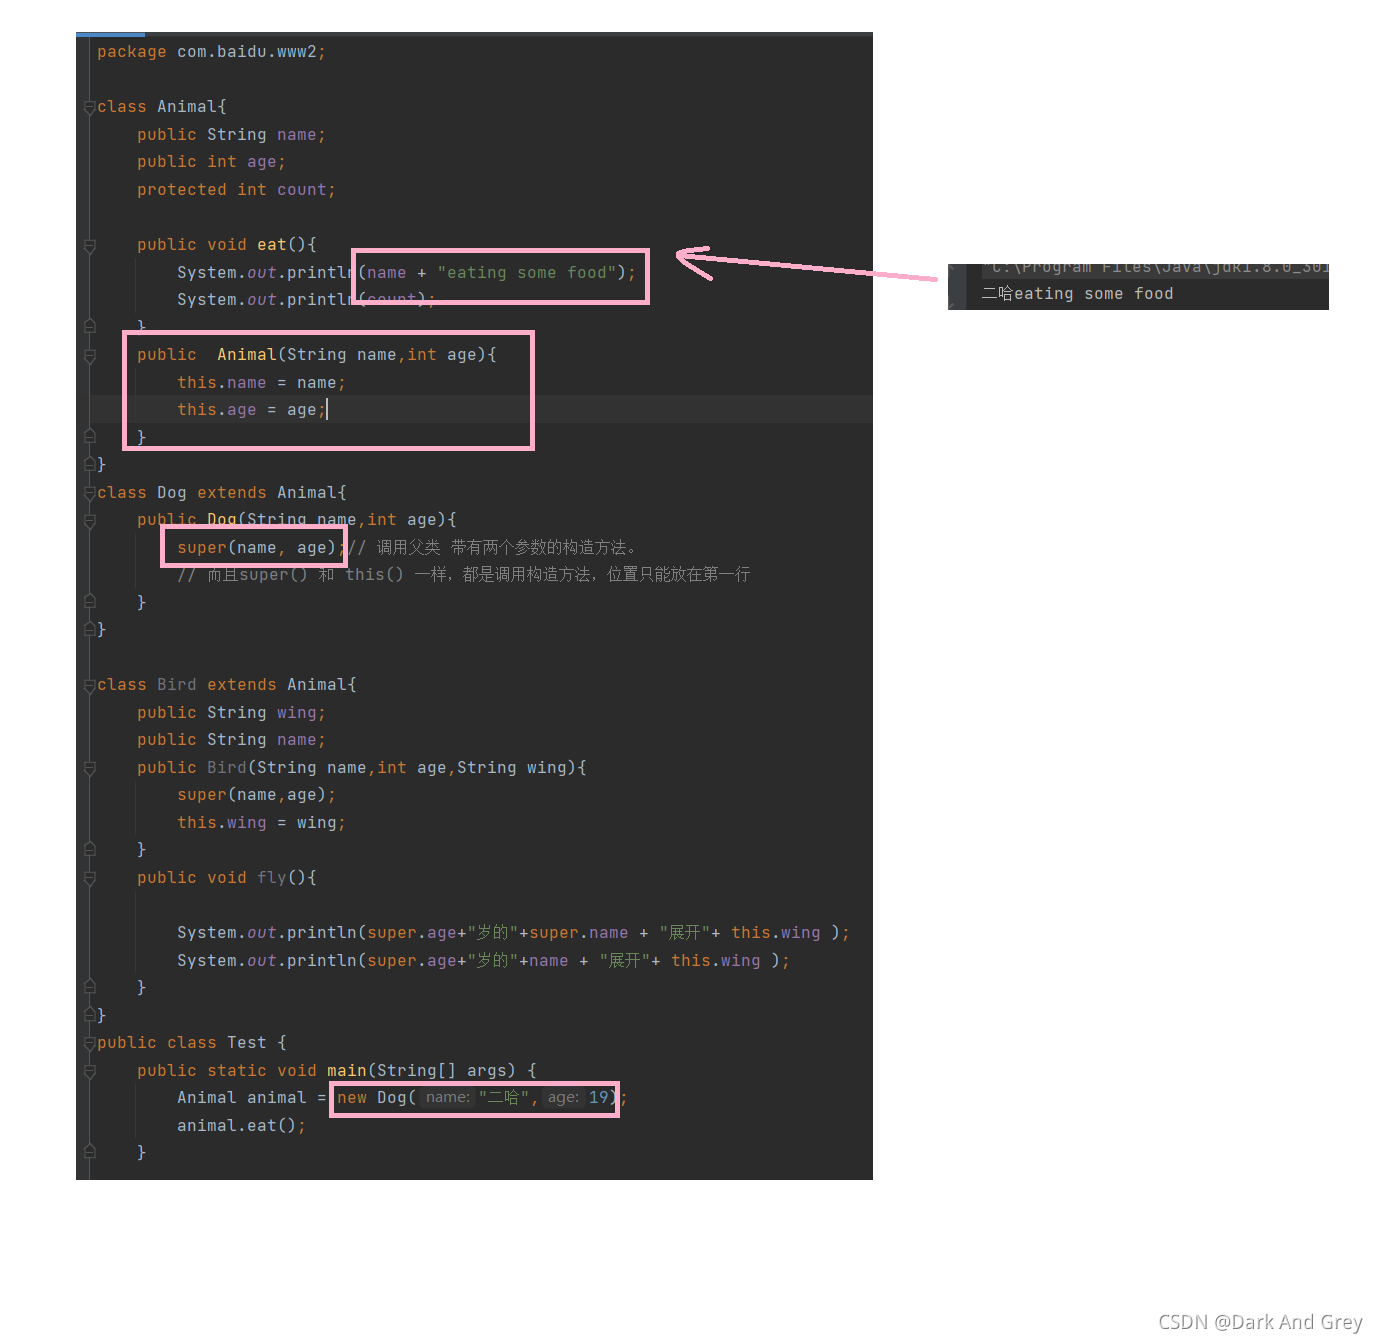The width and height of the screenshot is (1378, 1343).
Task: Click the main(String[] args) method signature
Action: point(337,1071)
